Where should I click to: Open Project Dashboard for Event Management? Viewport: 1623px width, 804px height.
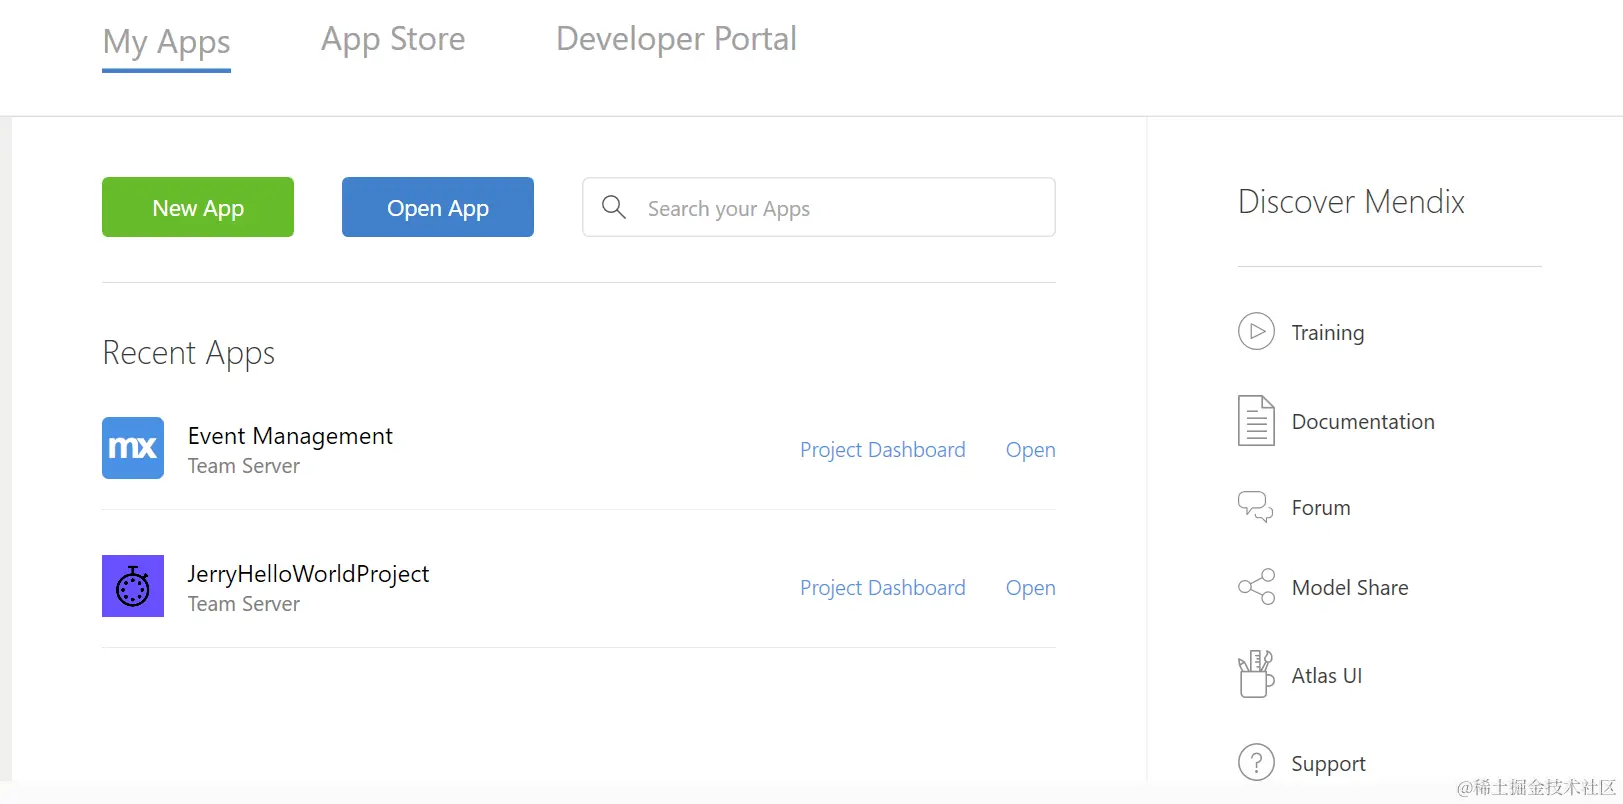[882, 450]
